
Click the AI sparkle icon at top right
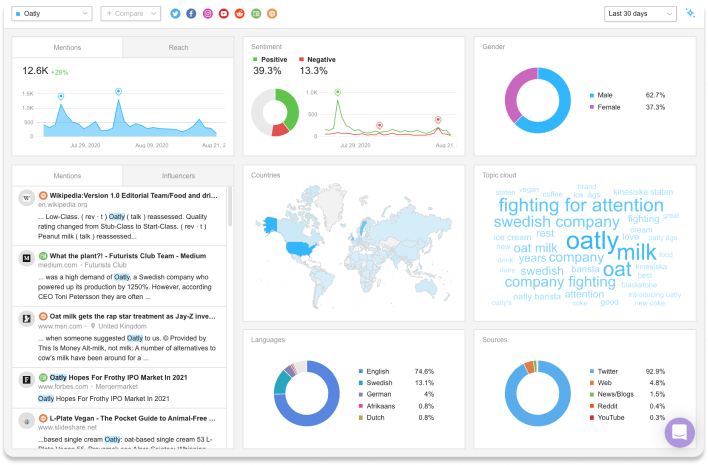(690, 13)
